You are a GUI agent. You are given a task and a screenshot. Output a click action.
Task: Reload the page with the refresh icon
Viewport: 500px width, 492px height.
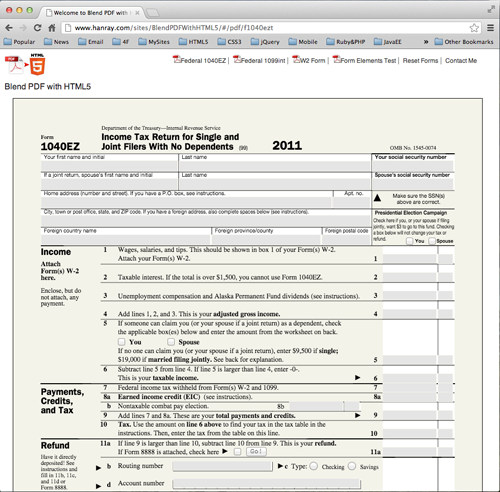(37, 28)
